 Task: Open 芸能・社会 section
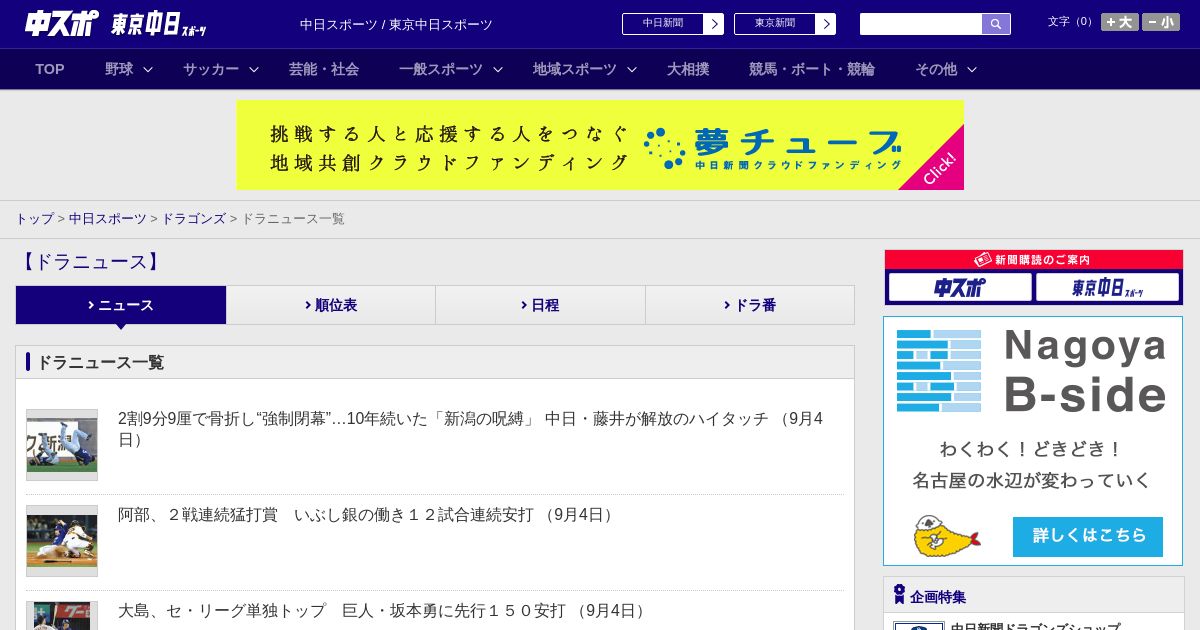click(x=324, y=69)
